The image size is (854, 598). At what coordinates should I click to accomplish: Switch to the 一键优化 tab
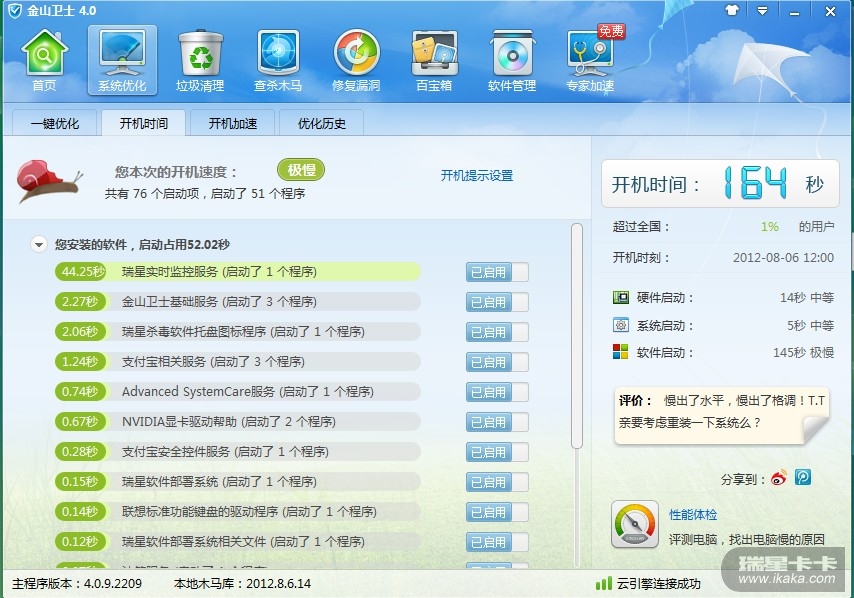54,123
